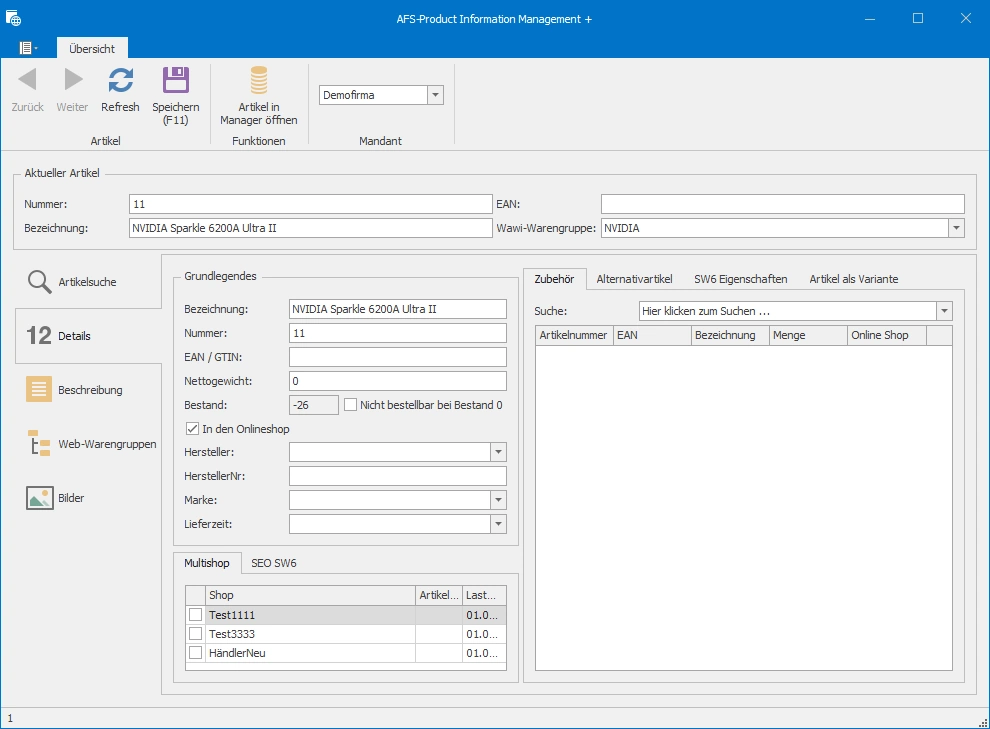Select the Zubehör tab
This screenshot has height=729, width=990.
(x=554, y=279)
